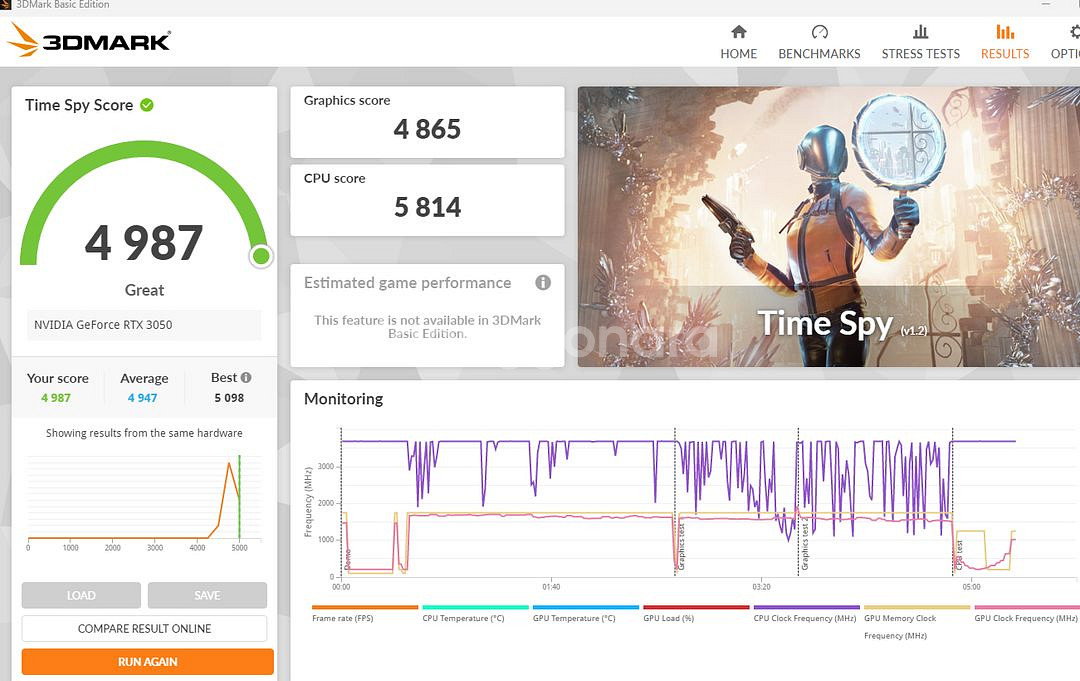Click the green verified score checkmark

(x=147, y=105)
